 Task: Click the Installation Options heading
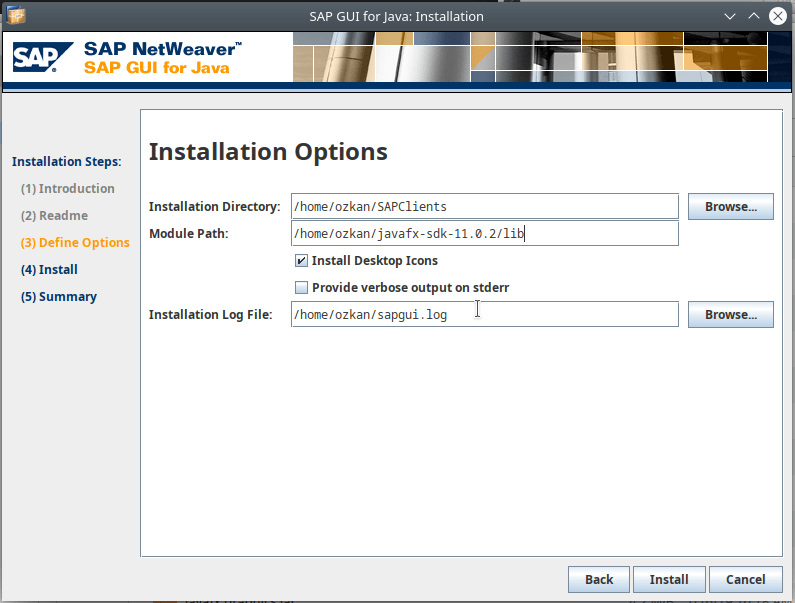coord(268,152)
